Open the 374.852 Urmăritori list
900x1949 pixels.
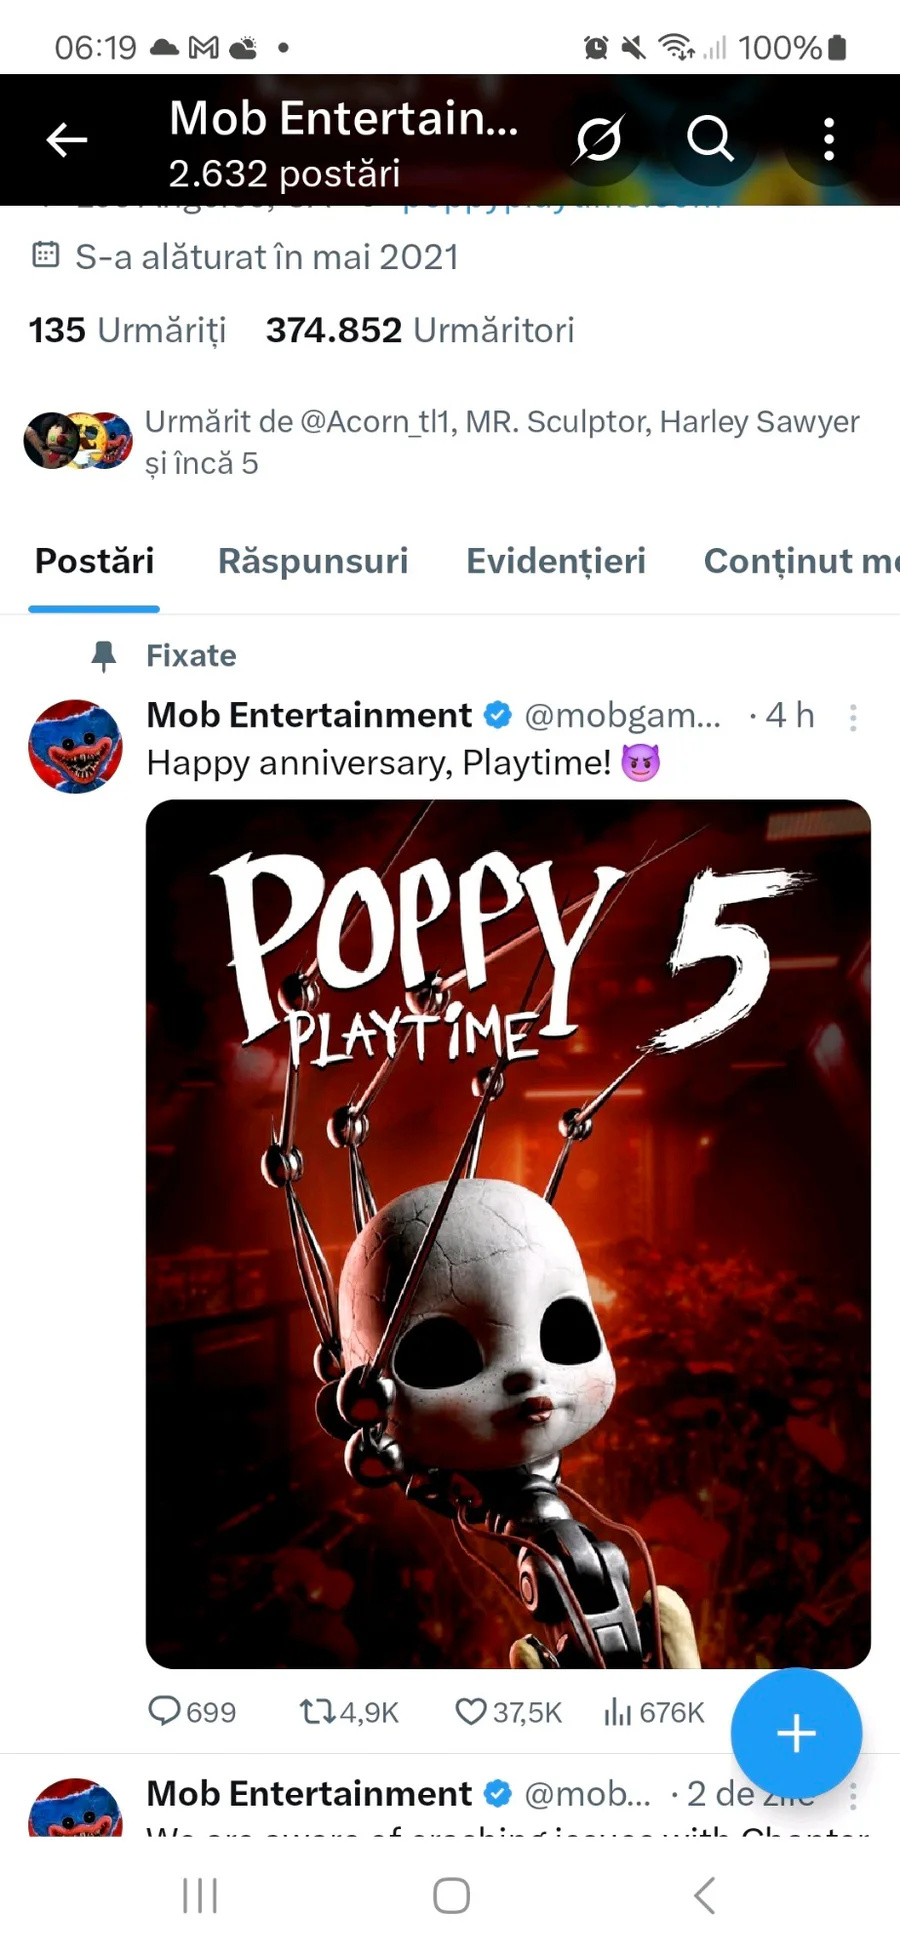pos(420,330)
